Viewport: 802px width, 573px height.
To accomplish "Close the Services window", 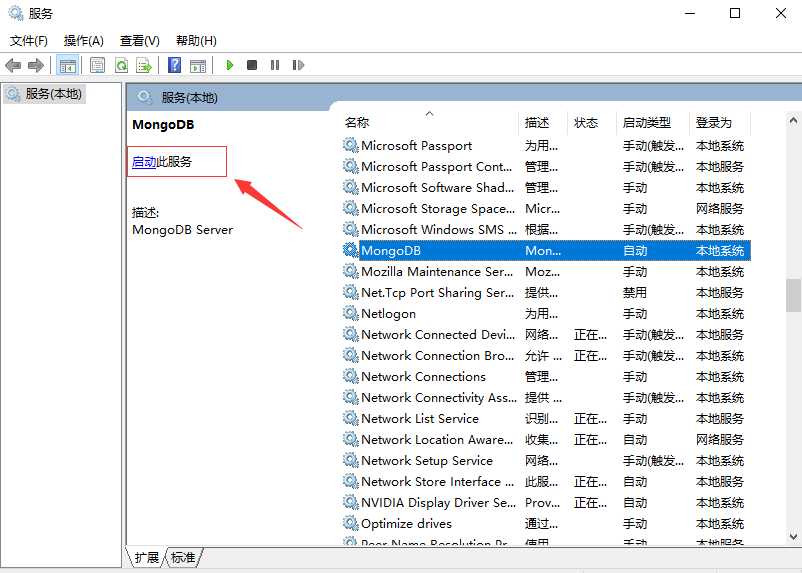I will [781, 13].
